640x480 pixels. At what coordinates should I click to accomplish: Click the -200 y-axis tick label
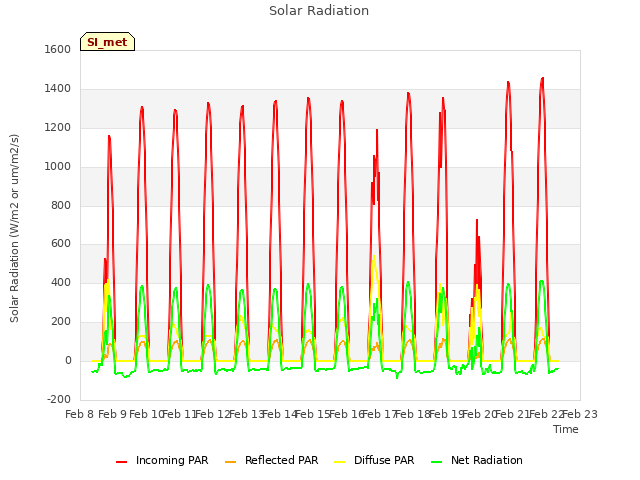click(x=59, y=399)
